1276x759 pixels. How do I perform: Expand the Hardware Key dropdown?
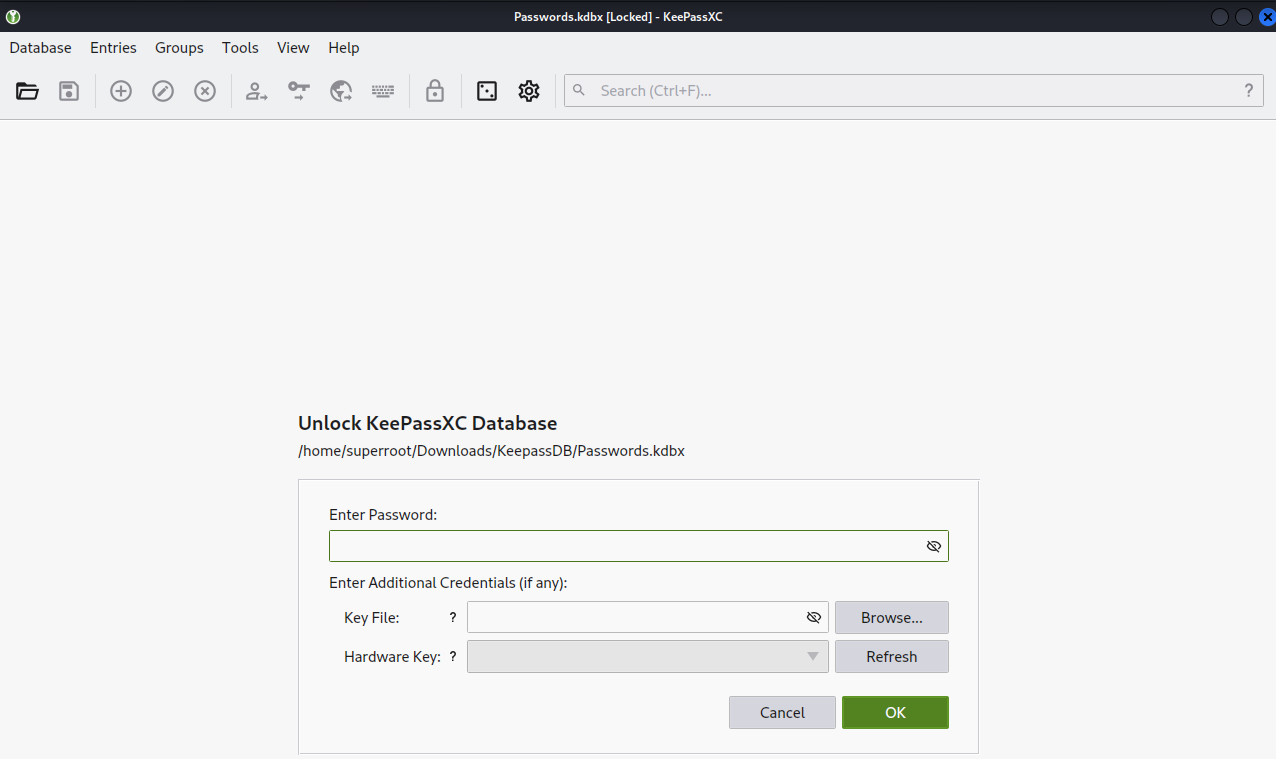(813, 657)
